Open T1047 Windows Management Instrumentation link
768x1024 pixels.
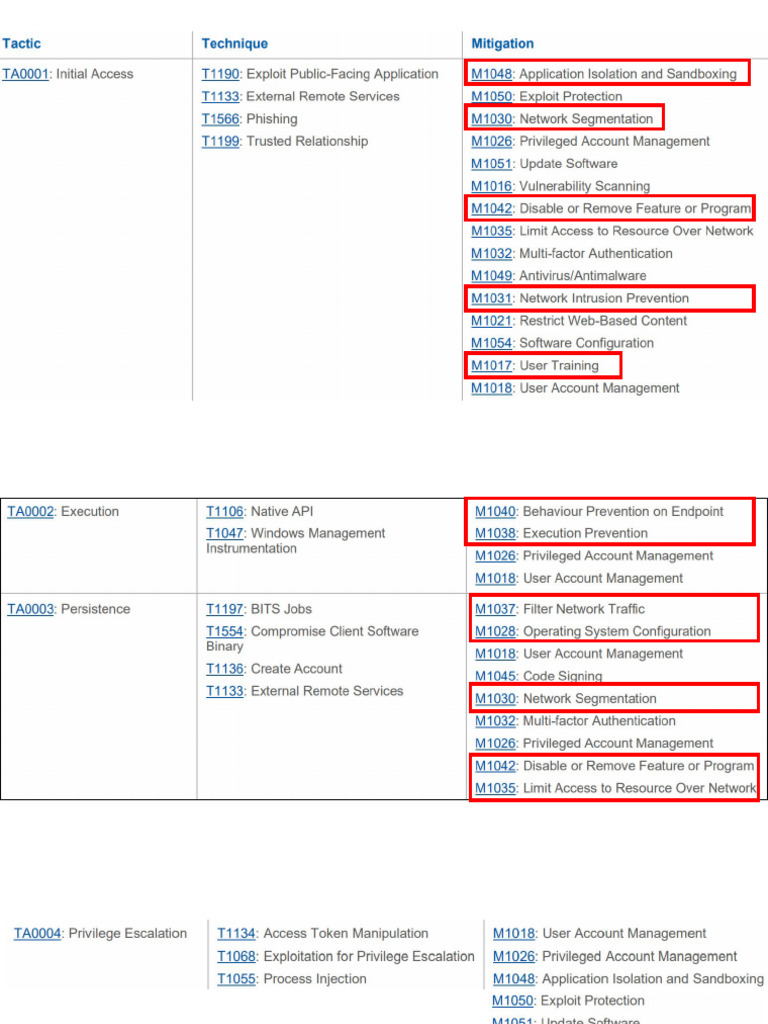tap(225, 533)
